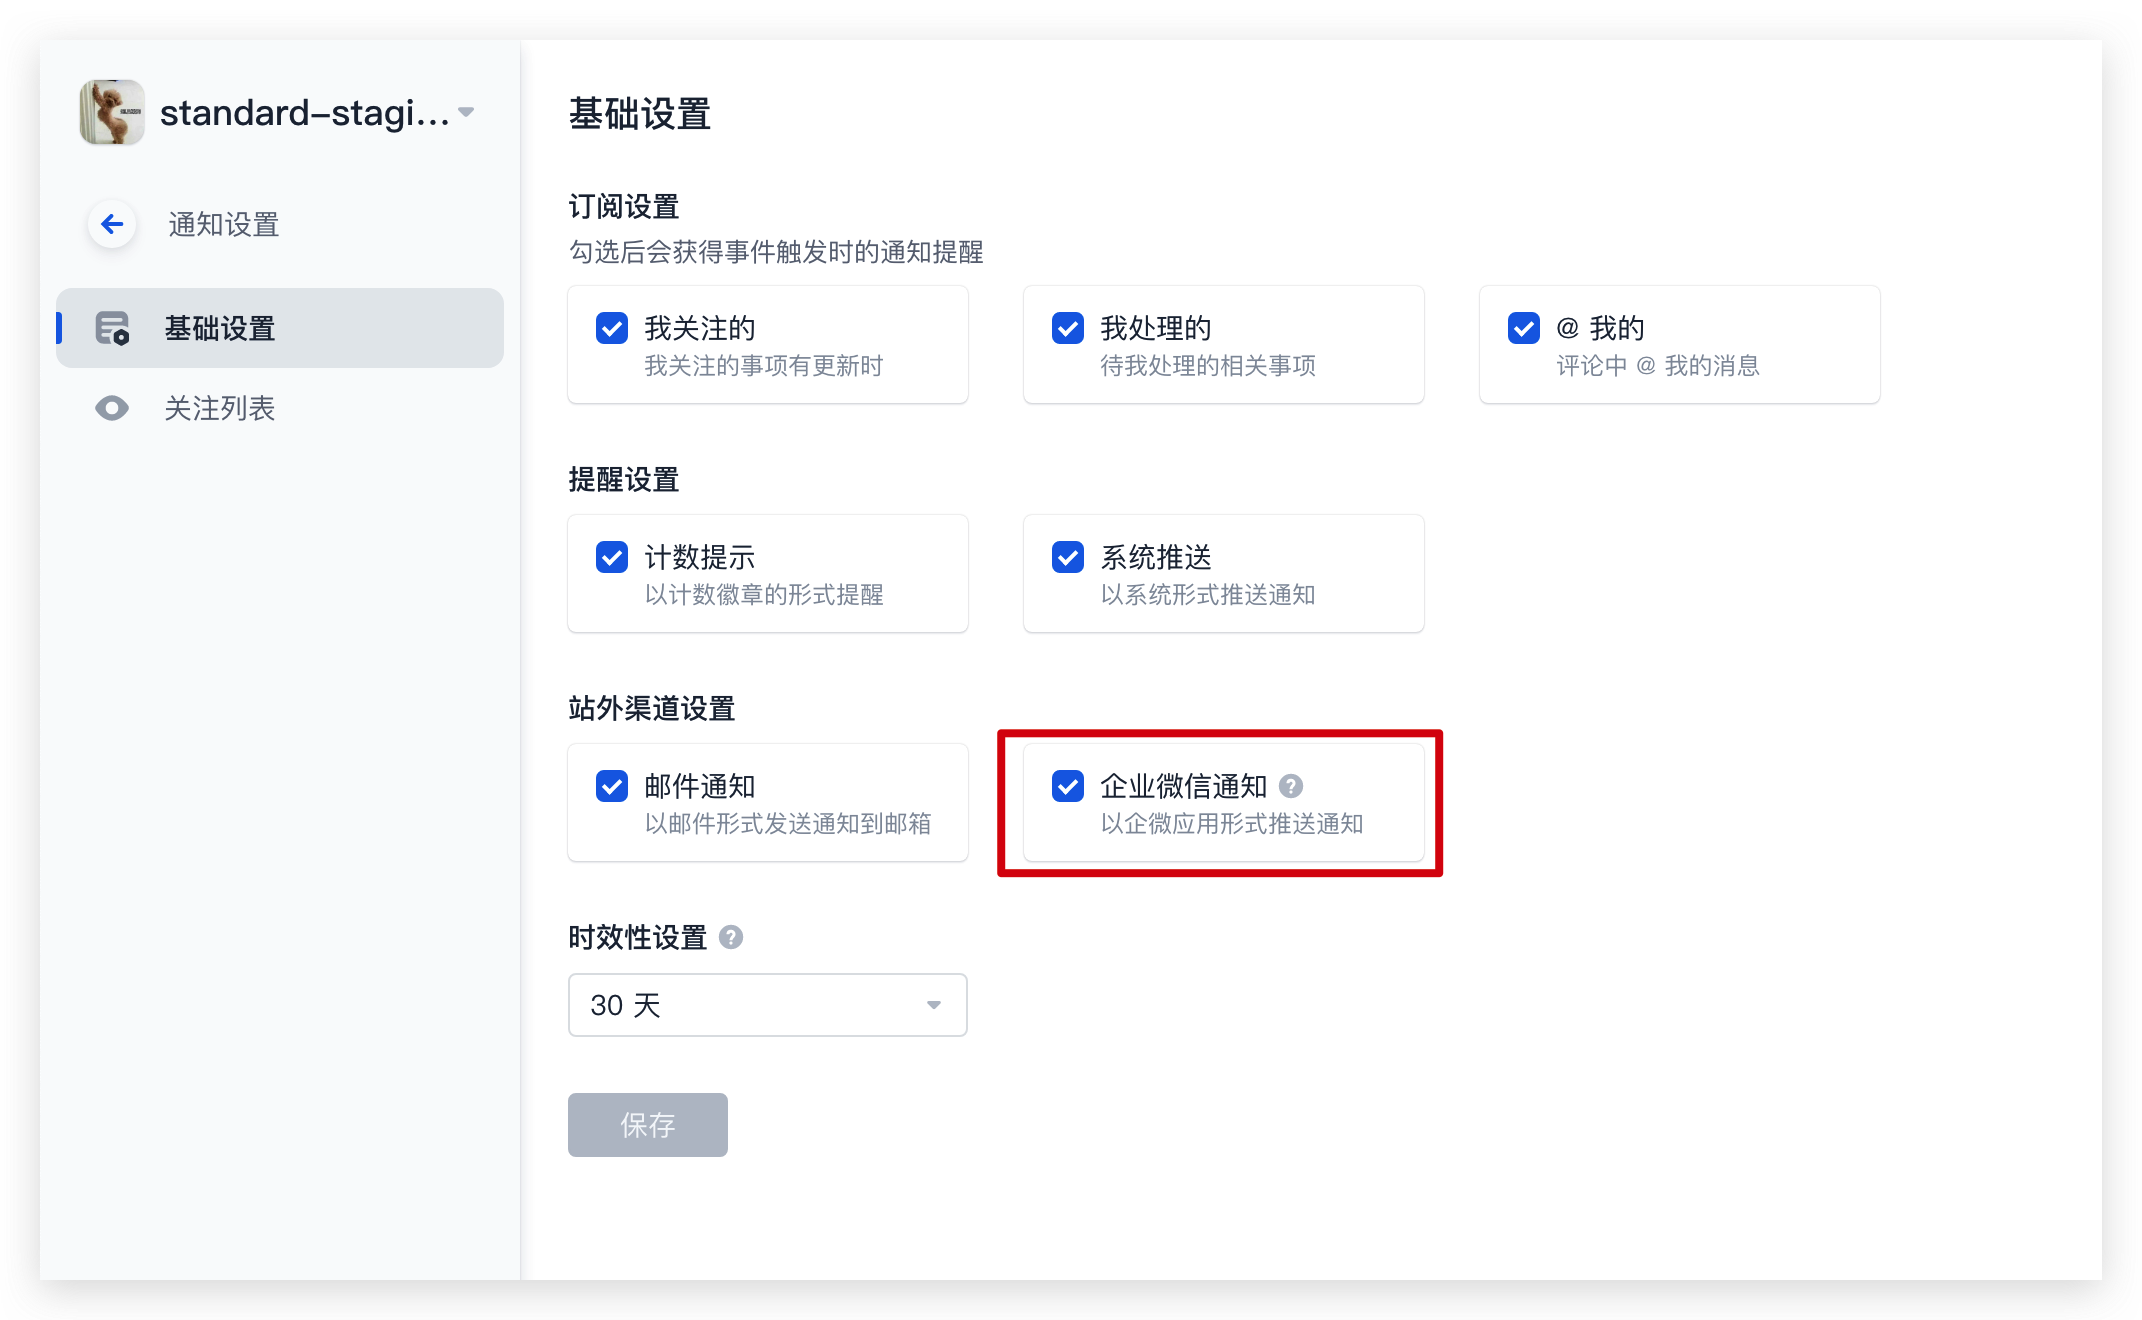Click the 站外渠道设置 section heading
Viewport: 2142px width, 1320px height.
(652, 709)
